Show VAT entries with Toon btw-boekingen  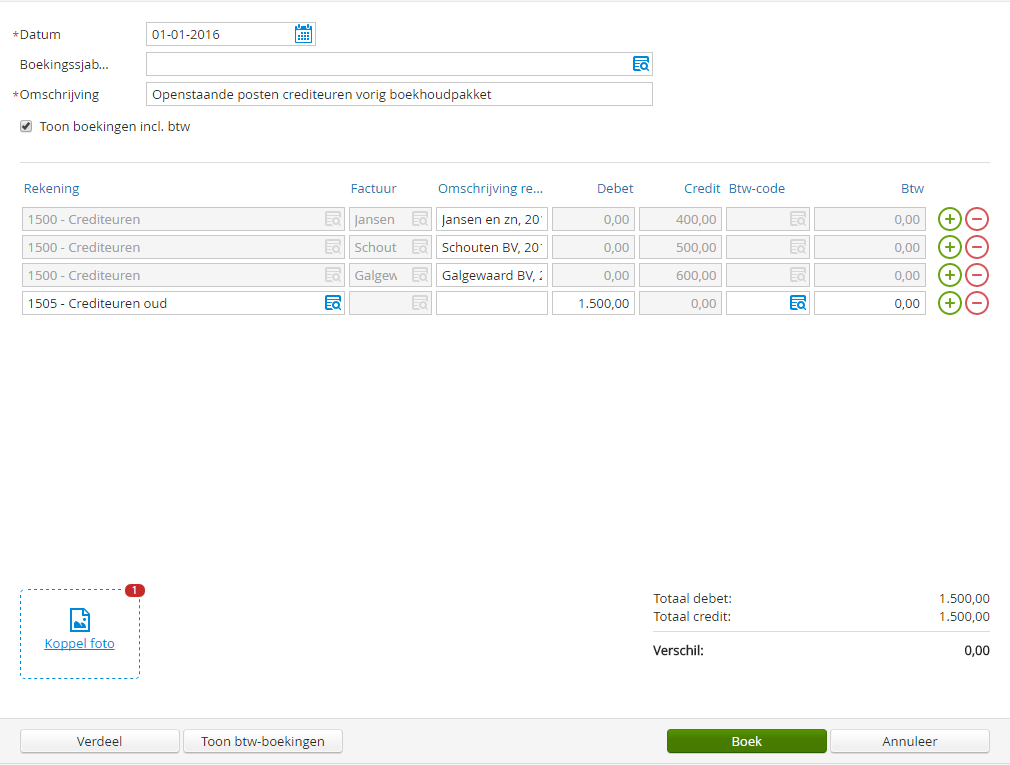[x=263, y=741]
